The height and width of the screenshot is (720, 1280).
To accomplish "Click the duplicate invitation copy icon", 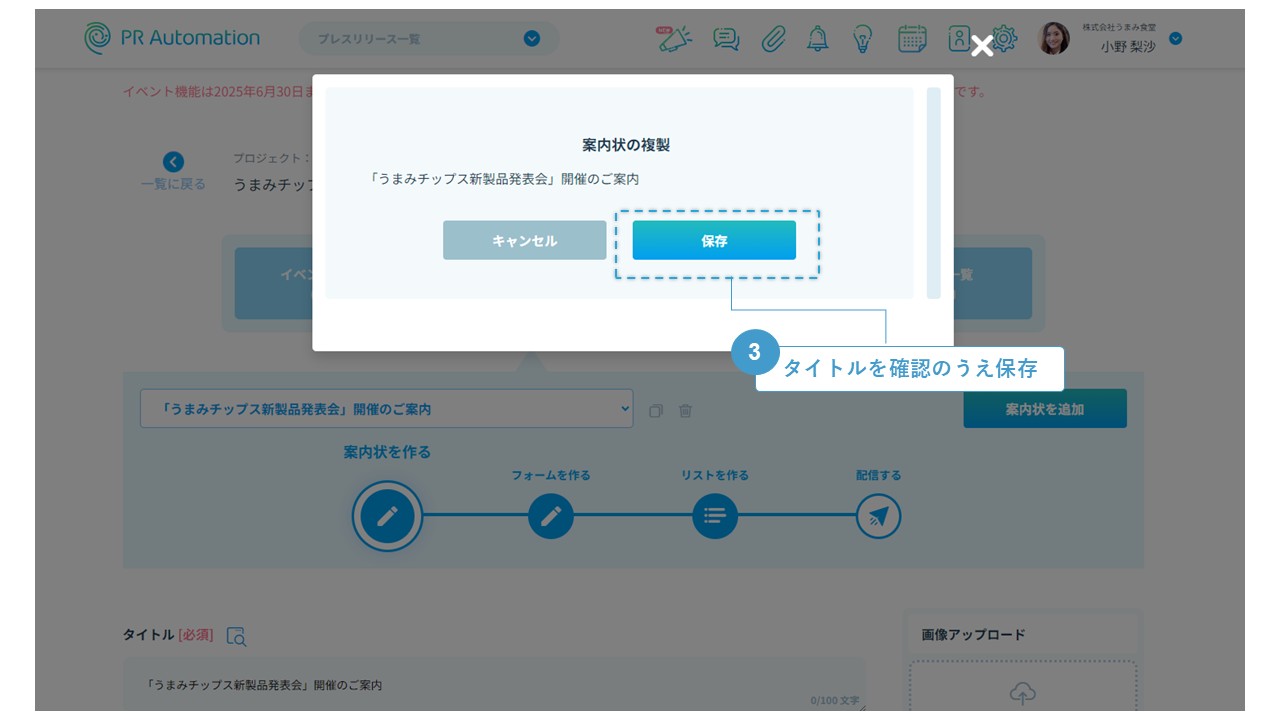I will 656,410.
